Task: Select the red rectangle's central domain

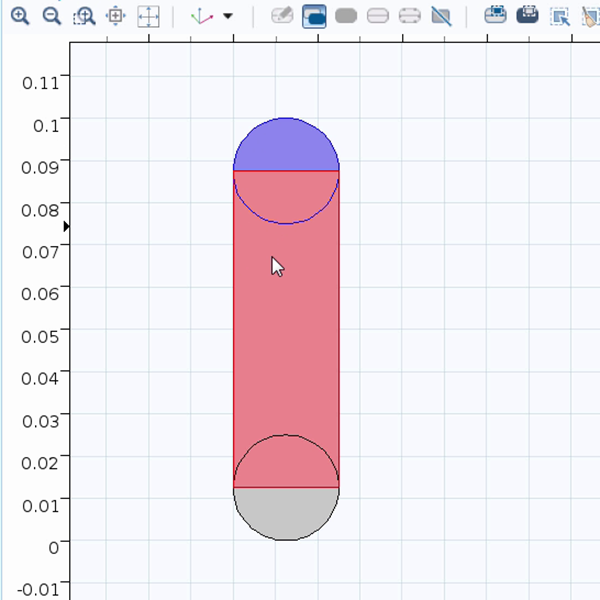Action: click(x=286, y=330)
